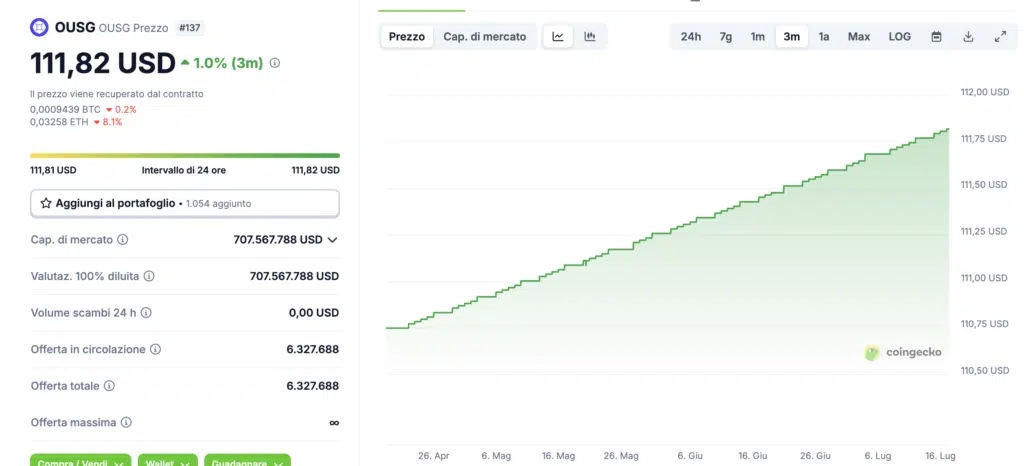Switch to the Cap. di mercato tab
Screen dimensions: 1024x466
(x=484, y=37)
